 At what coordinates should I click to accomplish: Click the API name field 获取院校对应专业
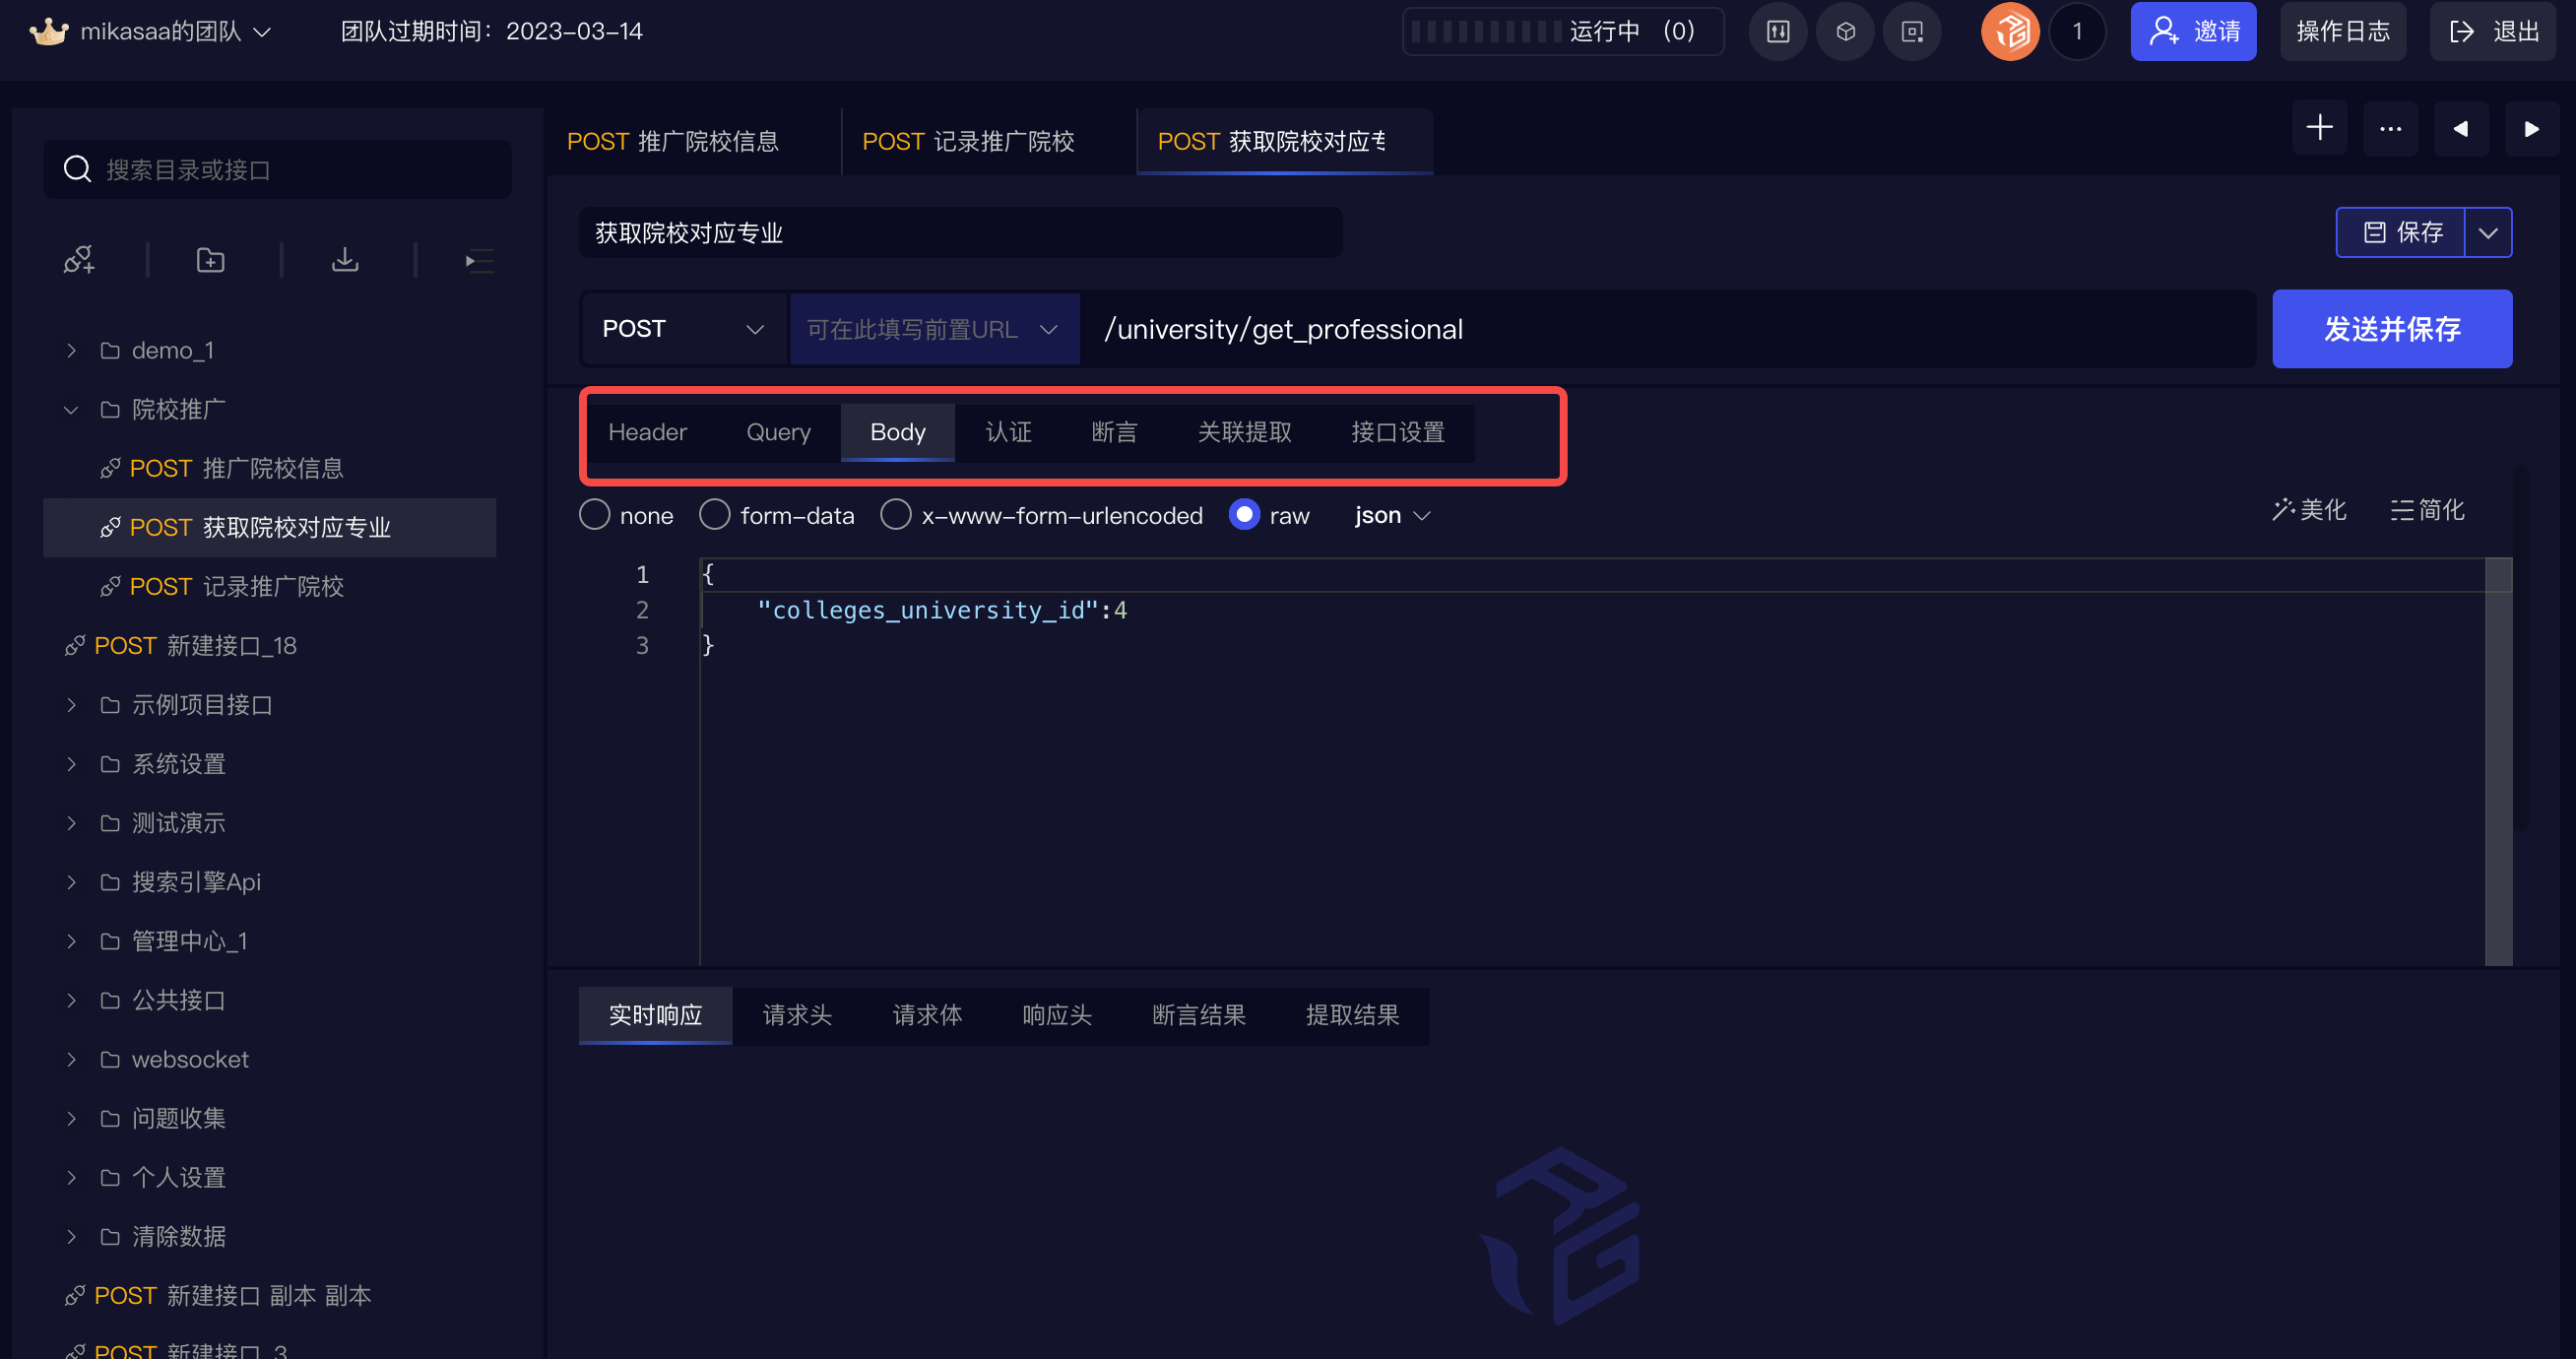tap(960, 232)
